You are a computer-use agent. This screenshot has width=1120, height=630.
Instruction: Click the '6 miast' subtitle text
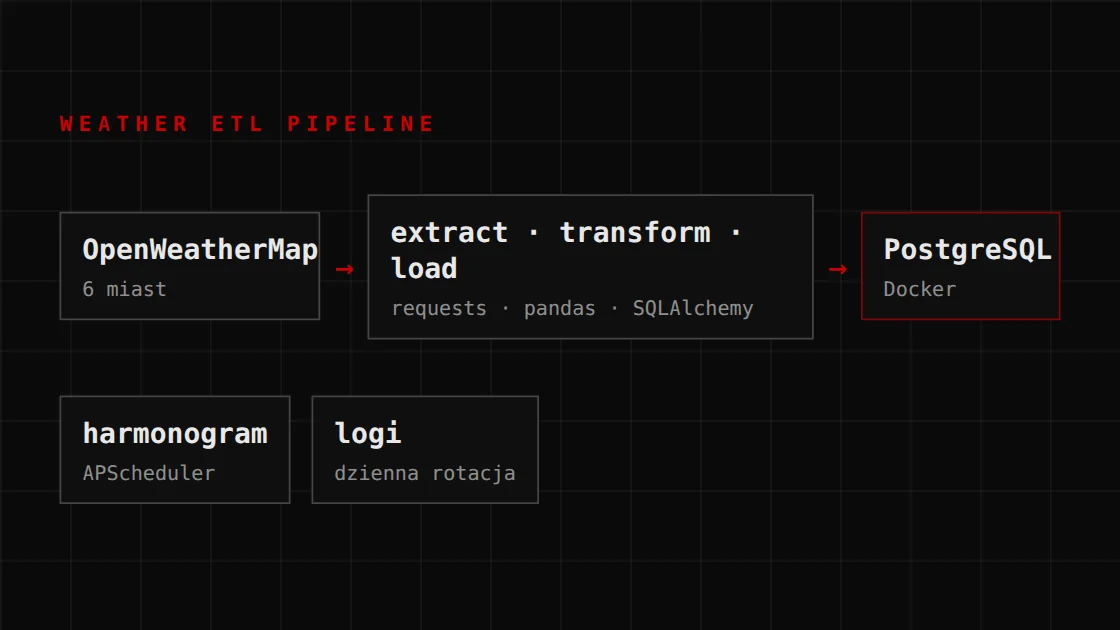124,289
